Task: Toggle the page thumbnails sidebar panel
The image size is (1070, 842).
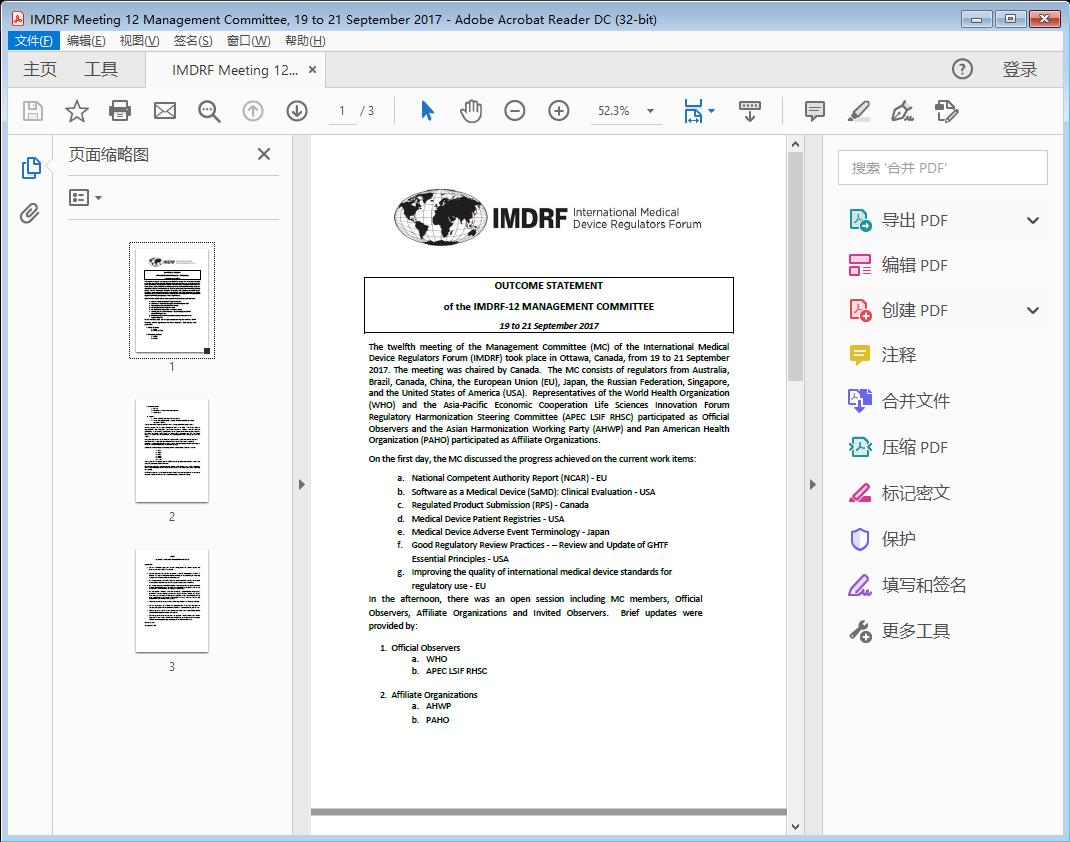Action: coord(30,166)
